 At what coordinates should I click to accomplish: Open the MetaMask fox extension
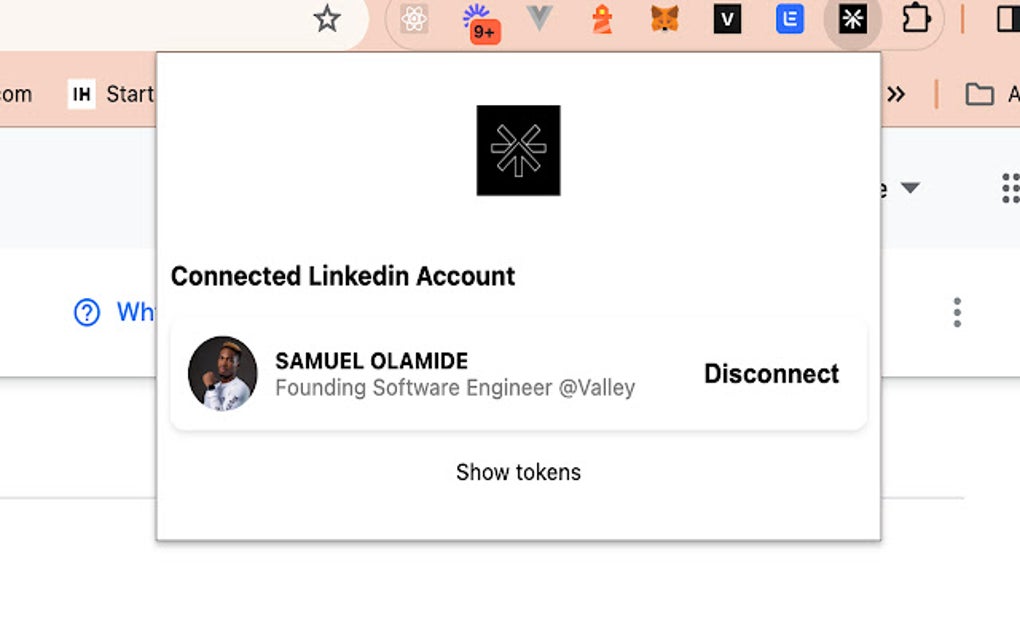coord(665,19)
